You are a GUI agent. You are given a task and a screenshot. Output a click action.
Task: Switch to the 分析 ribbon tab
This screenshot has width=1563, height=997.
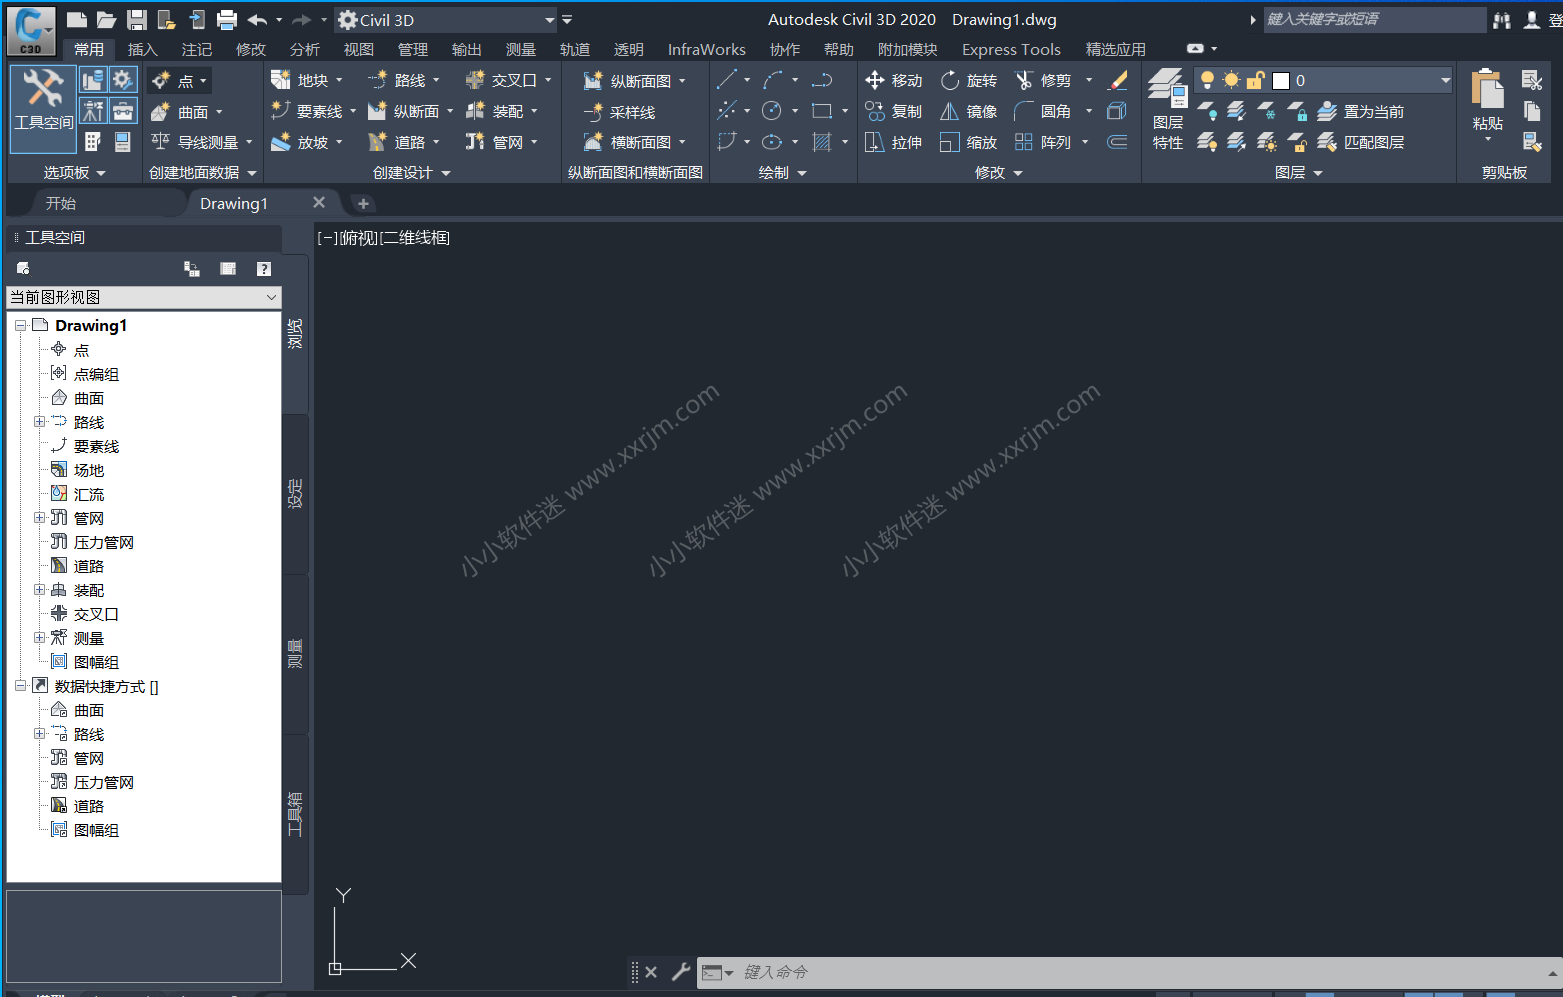pos(304,49)
